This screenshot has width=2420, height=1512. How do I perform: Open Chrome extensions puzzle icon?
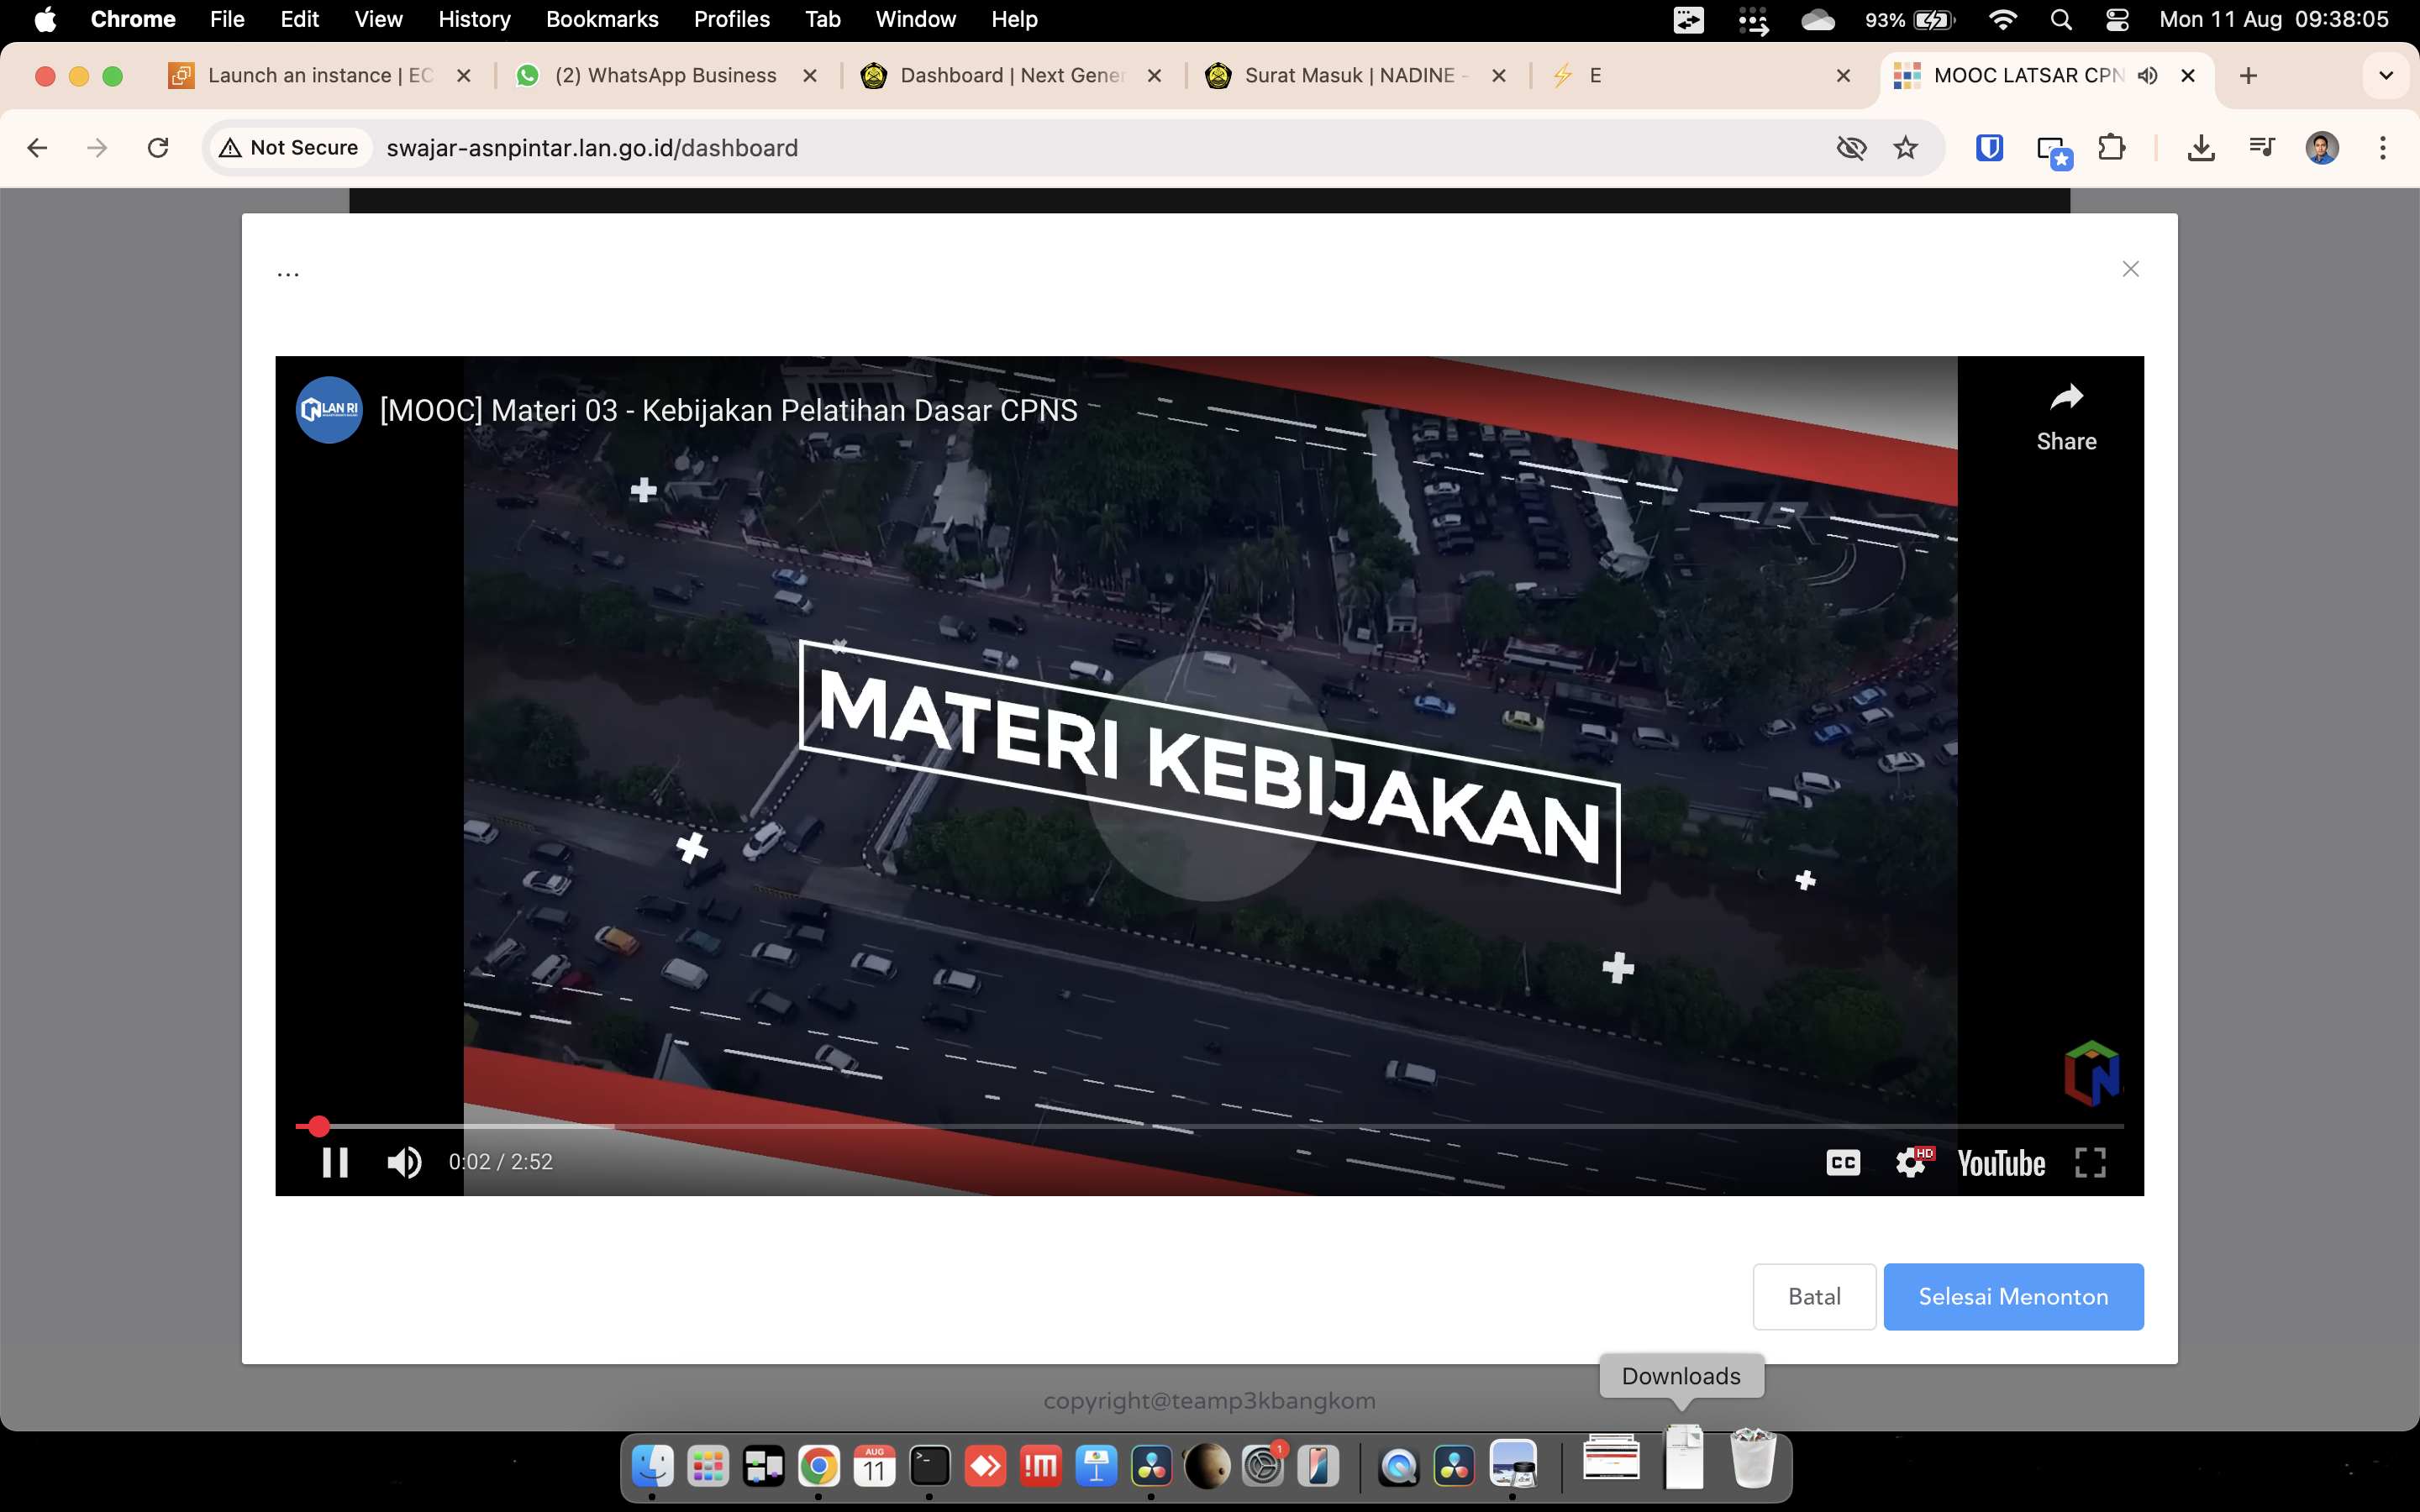pos(2111,148)
